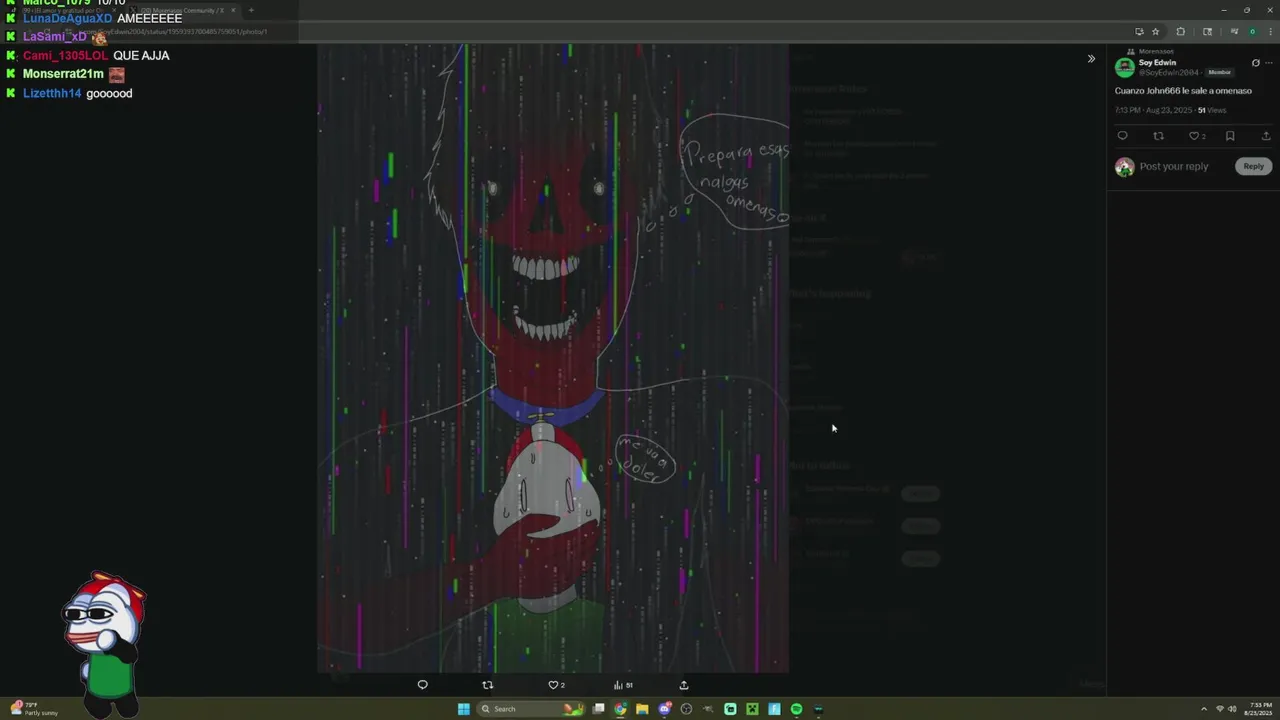Open Discord from the taskbar
Viewport: 1280px width, 720px height.
[x=665, y=709]
